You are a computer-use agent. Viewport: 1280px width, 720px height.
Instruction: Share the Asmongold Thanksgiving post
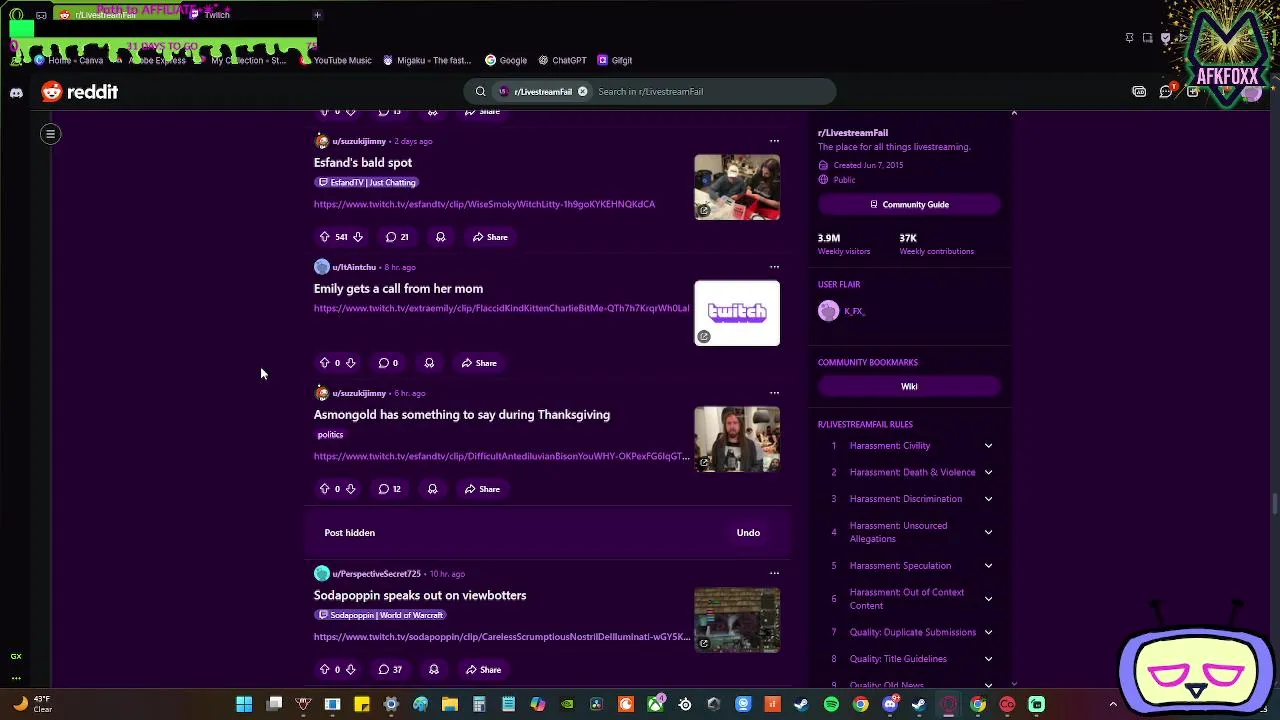point(482,489)
